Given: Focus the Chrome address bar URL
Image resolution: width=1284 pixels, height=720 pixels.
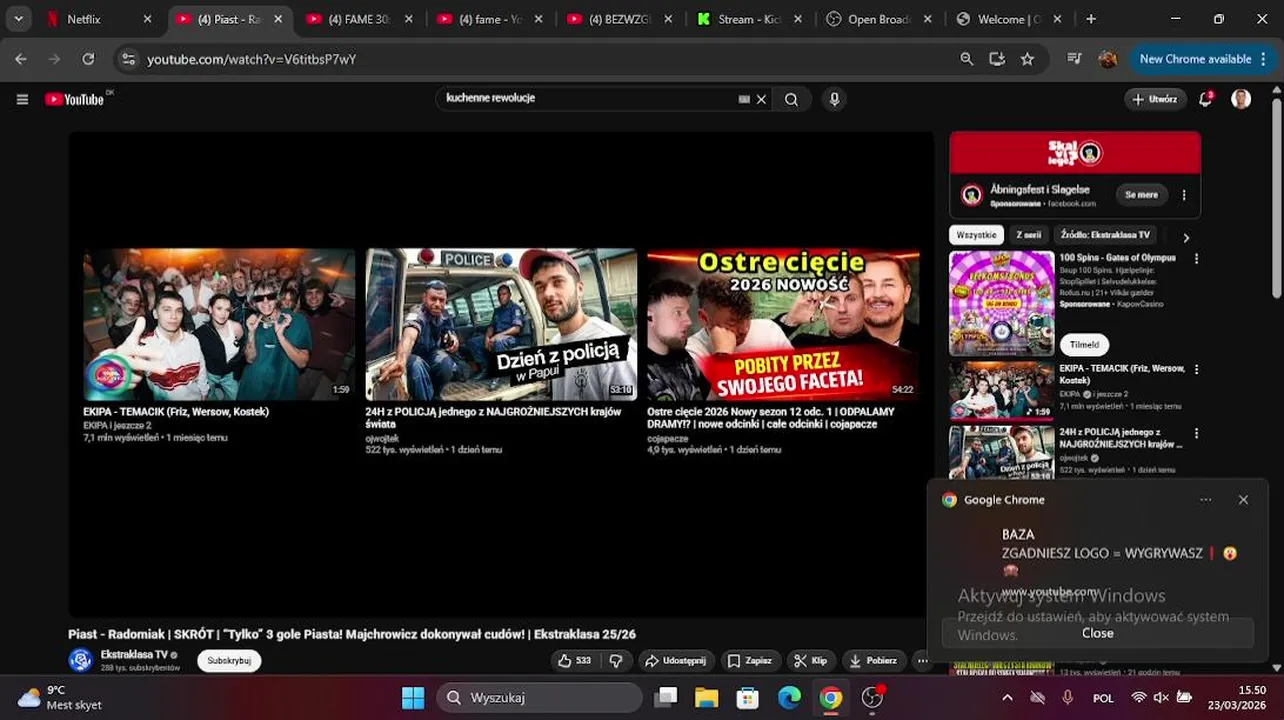Looking at the screenshot, I should tap(252, 59).
